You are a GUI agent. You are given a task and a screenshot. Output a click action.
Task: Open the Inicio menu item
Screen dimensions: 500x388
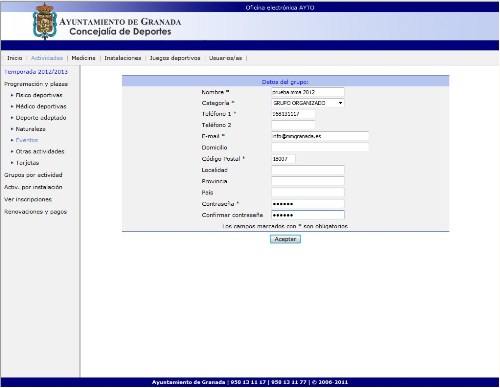[x=15, y=58]
